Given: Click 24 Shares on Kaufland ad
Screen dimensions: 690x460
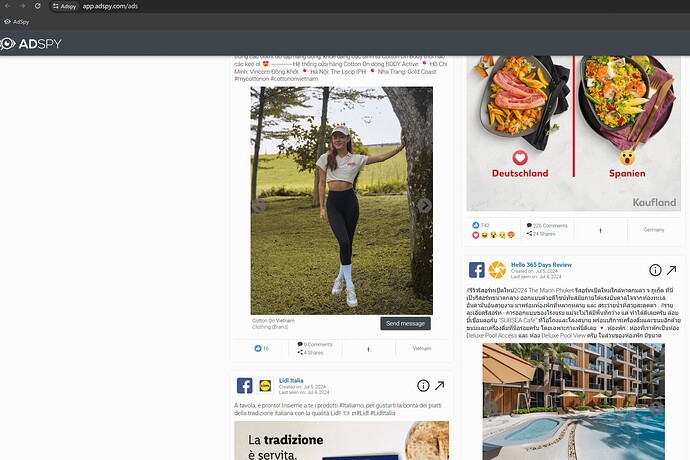Looking at the screenshot, I should click(x=541, y=234).
